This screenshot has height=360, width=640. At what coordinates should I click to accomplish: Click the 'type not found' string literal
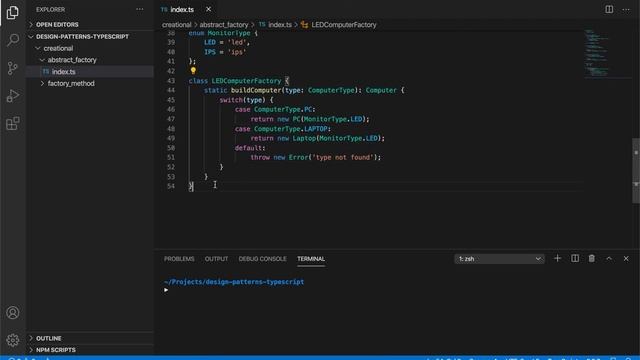tap(342, 158)
